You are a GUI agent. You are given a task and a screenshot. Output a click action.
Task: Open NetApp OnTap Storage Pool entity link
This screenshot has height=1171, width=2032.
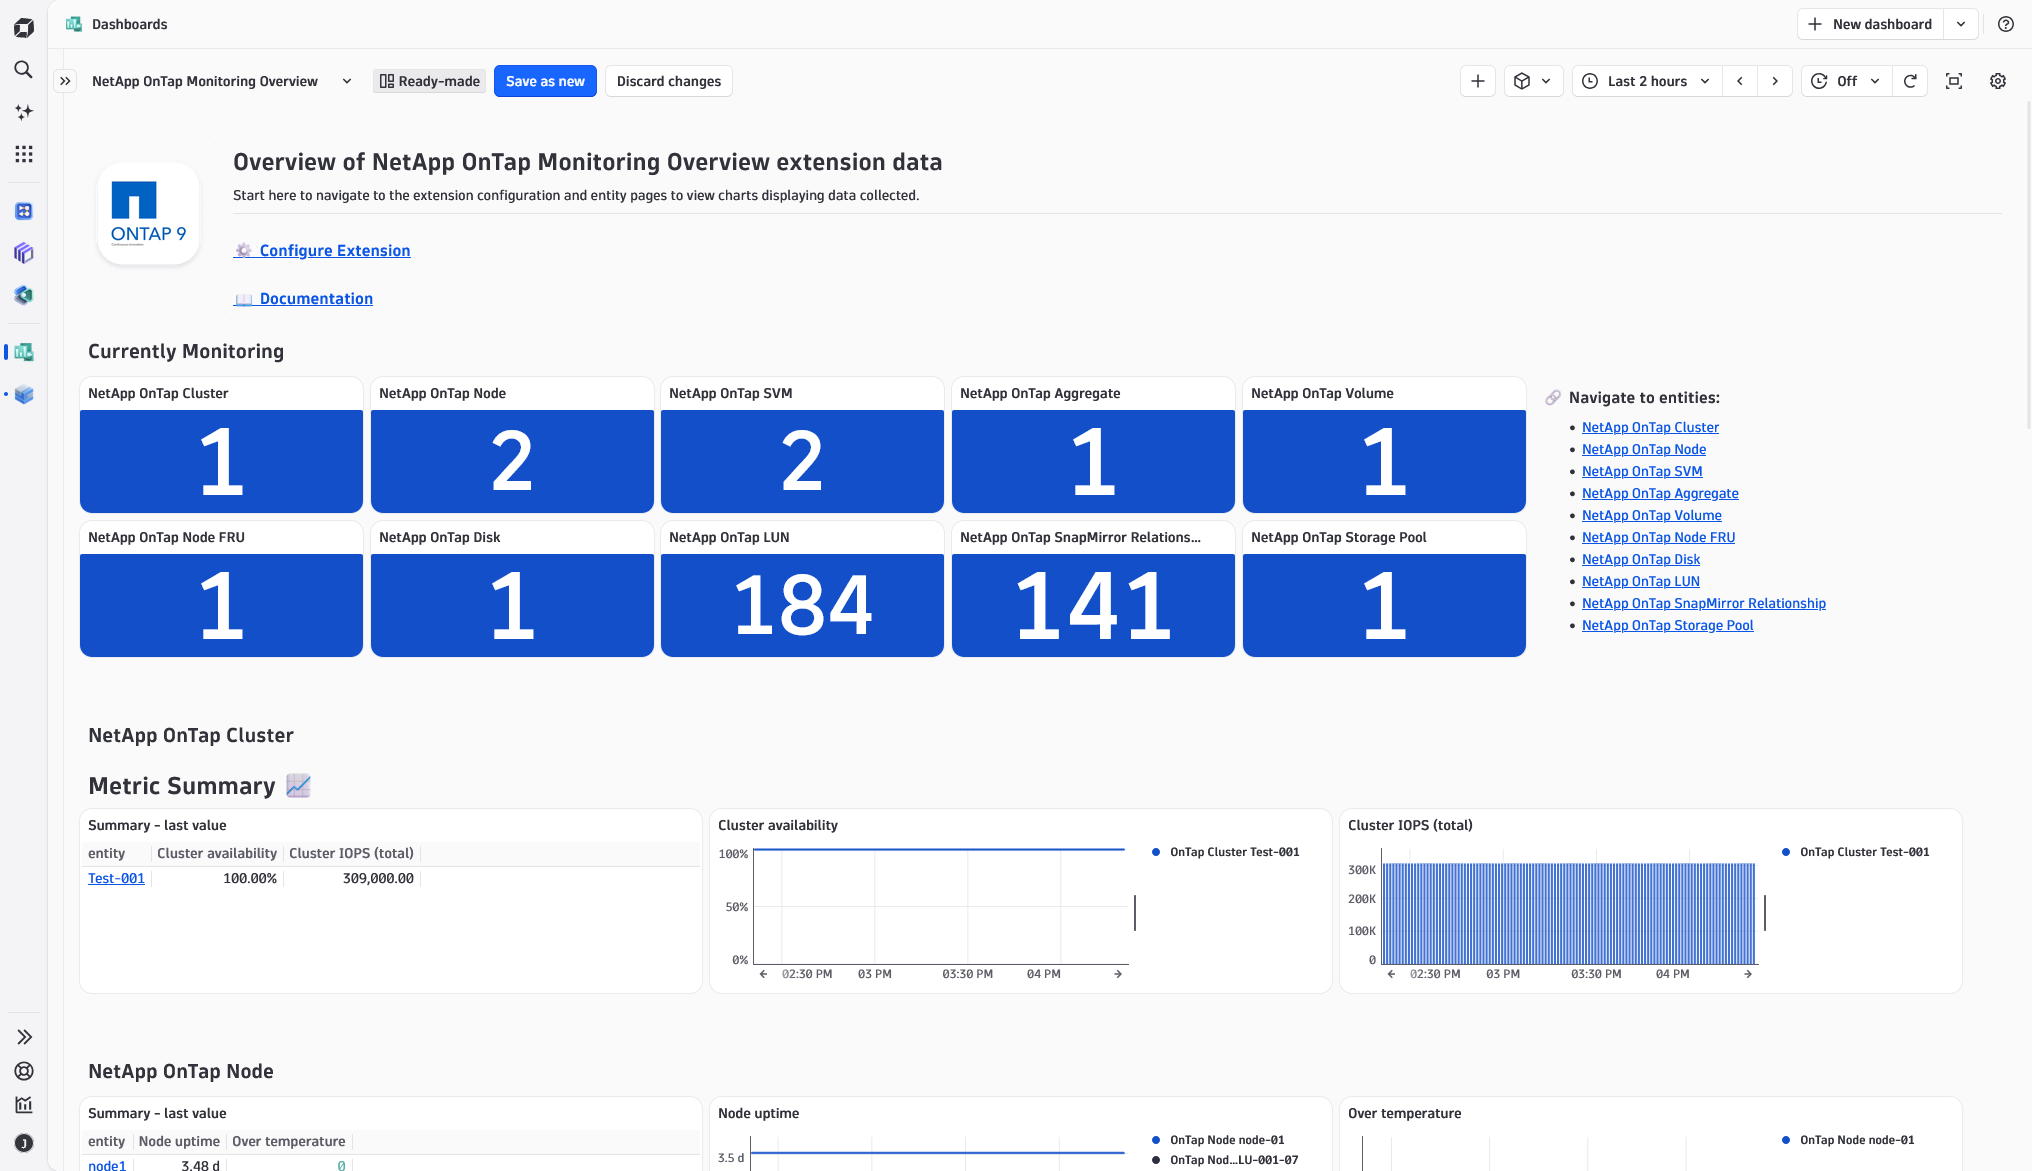(x=1668, y=625)
